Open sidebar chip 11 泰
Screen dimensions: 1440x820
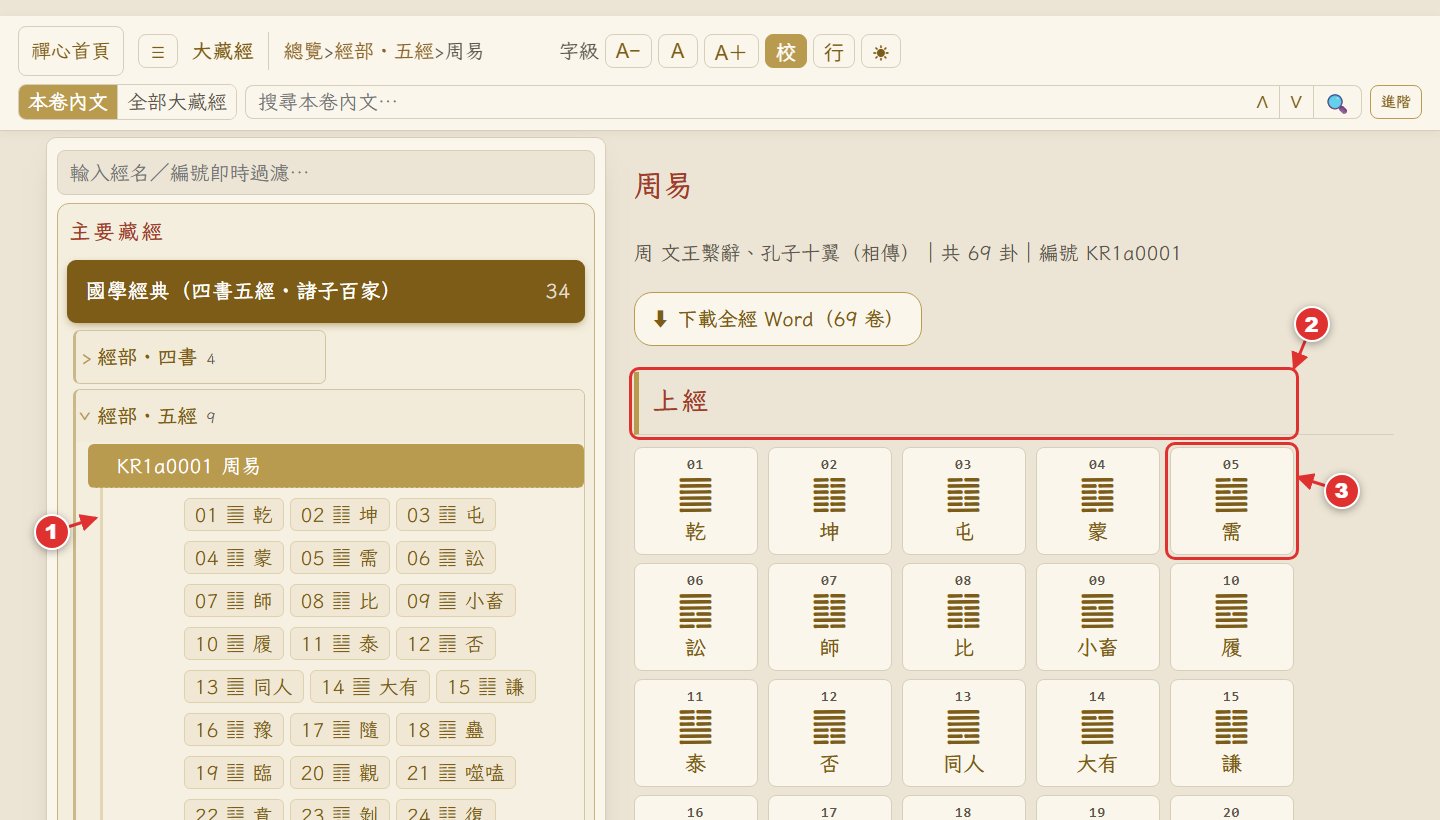[x=340, y=644]
